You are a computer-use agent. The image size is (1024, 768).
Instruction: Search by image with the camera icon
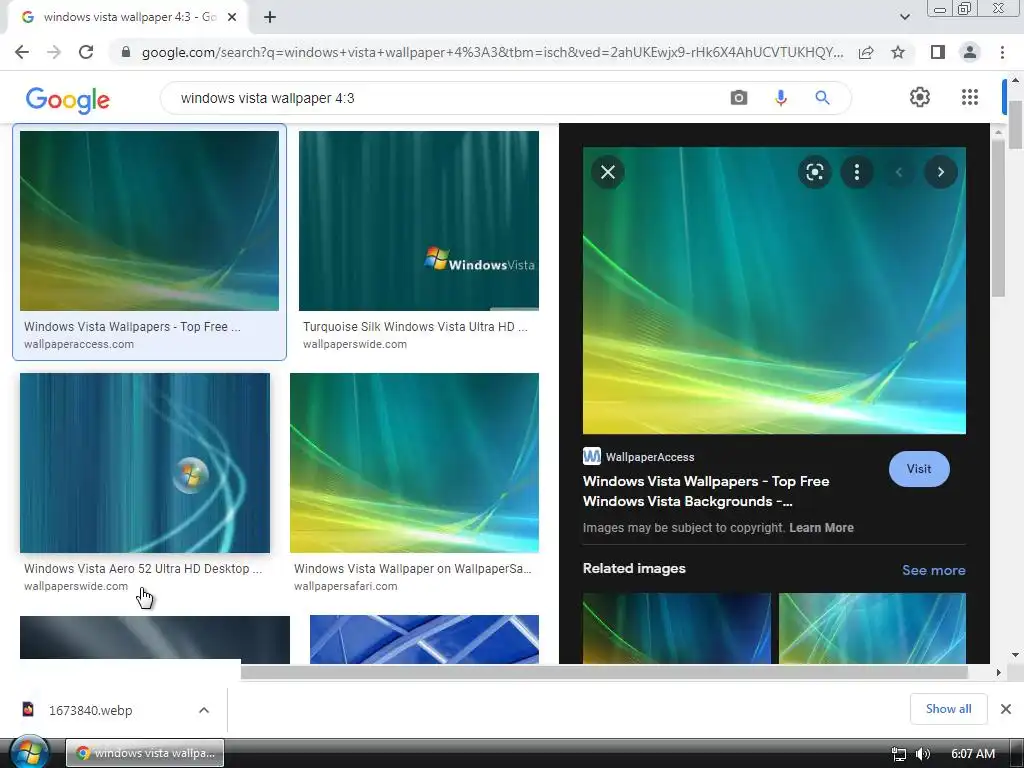click(x=739, y=98)
